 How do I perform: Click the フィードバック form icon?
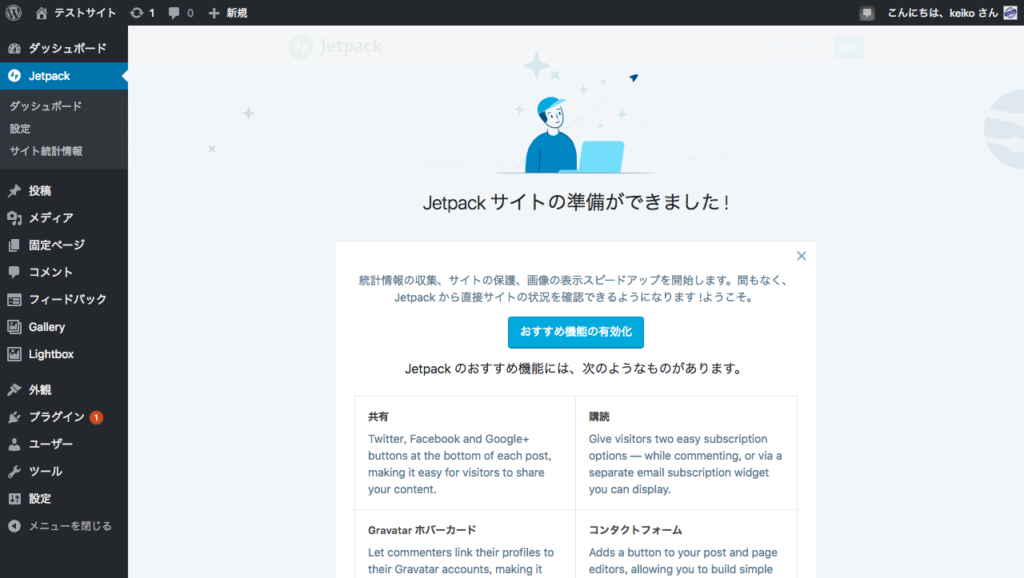click(14, 300)
